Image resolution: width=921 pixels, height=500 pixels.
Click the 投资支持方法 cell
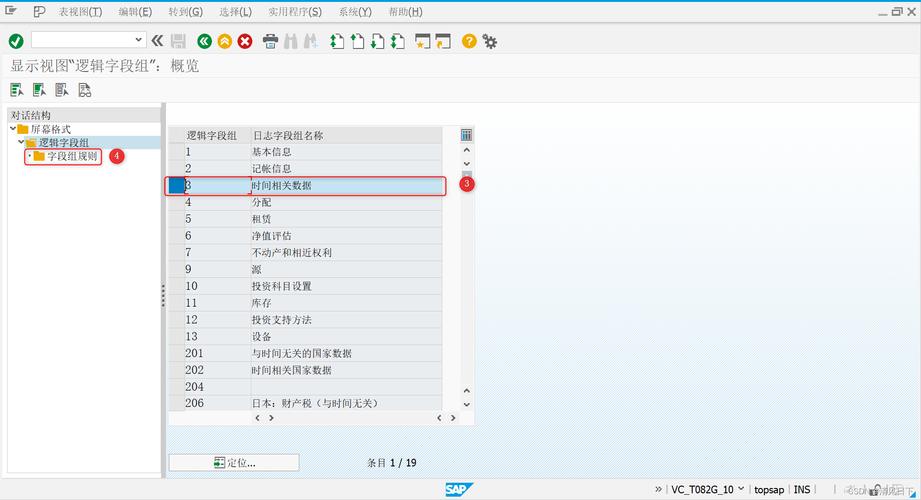[x=347, y=320]
